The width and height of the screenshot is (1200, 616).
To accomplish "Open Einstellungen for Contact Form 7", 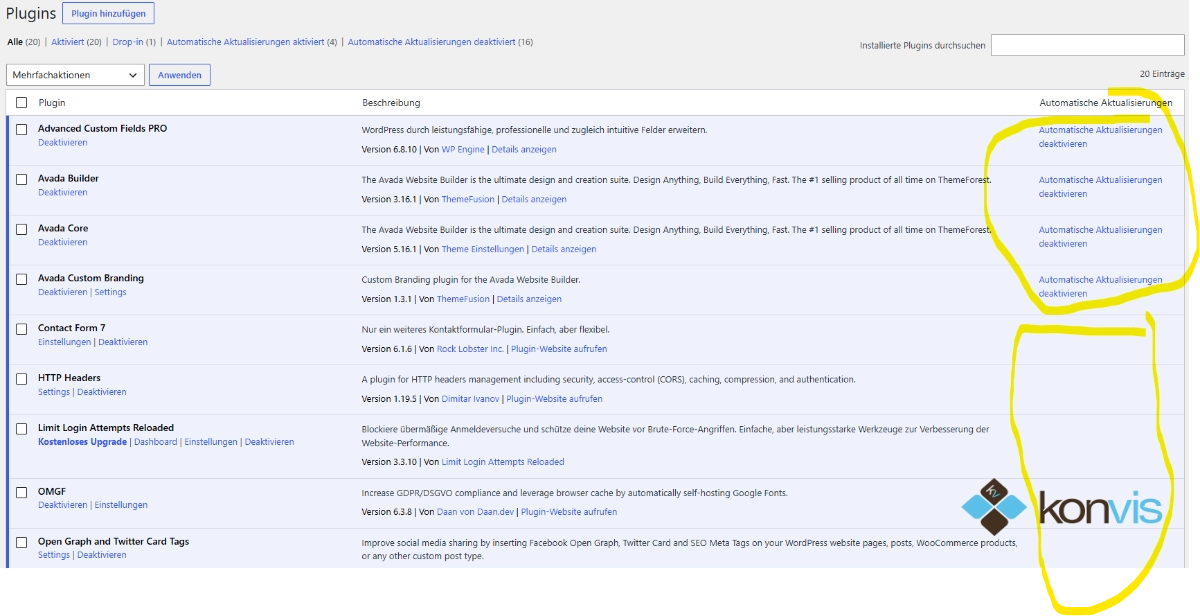I will (65, 342).
